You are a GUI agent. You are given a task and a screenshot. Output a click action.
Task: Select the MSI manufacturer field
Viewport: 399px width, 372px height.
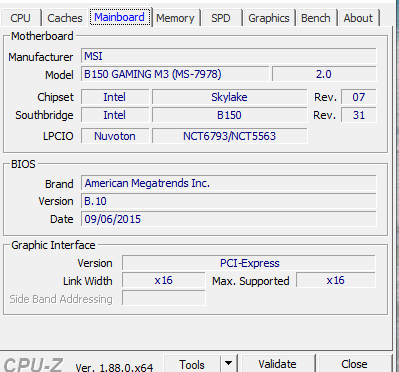(229, 56)
